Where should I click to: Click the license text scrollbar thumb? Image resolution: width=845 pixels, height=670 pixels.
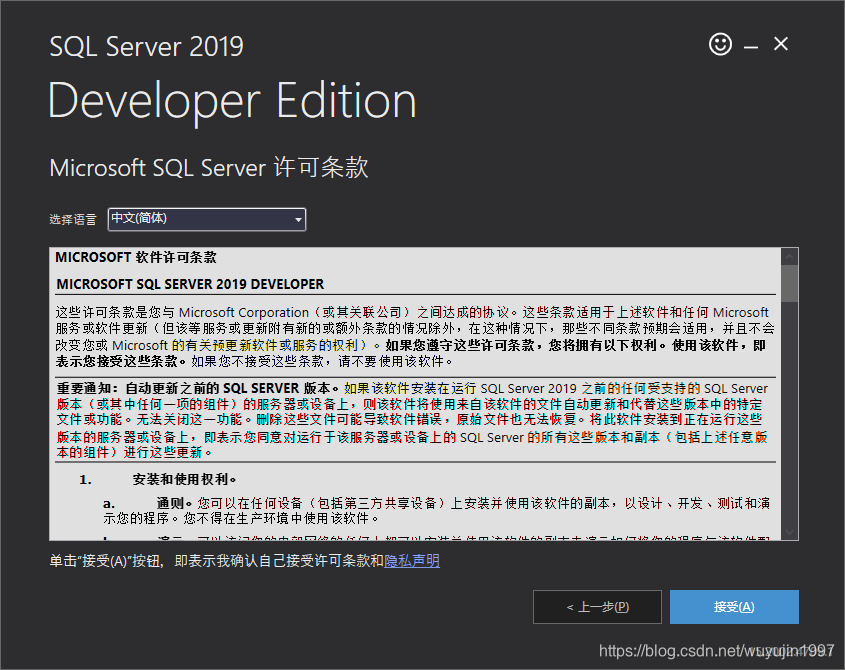point(789,284)
